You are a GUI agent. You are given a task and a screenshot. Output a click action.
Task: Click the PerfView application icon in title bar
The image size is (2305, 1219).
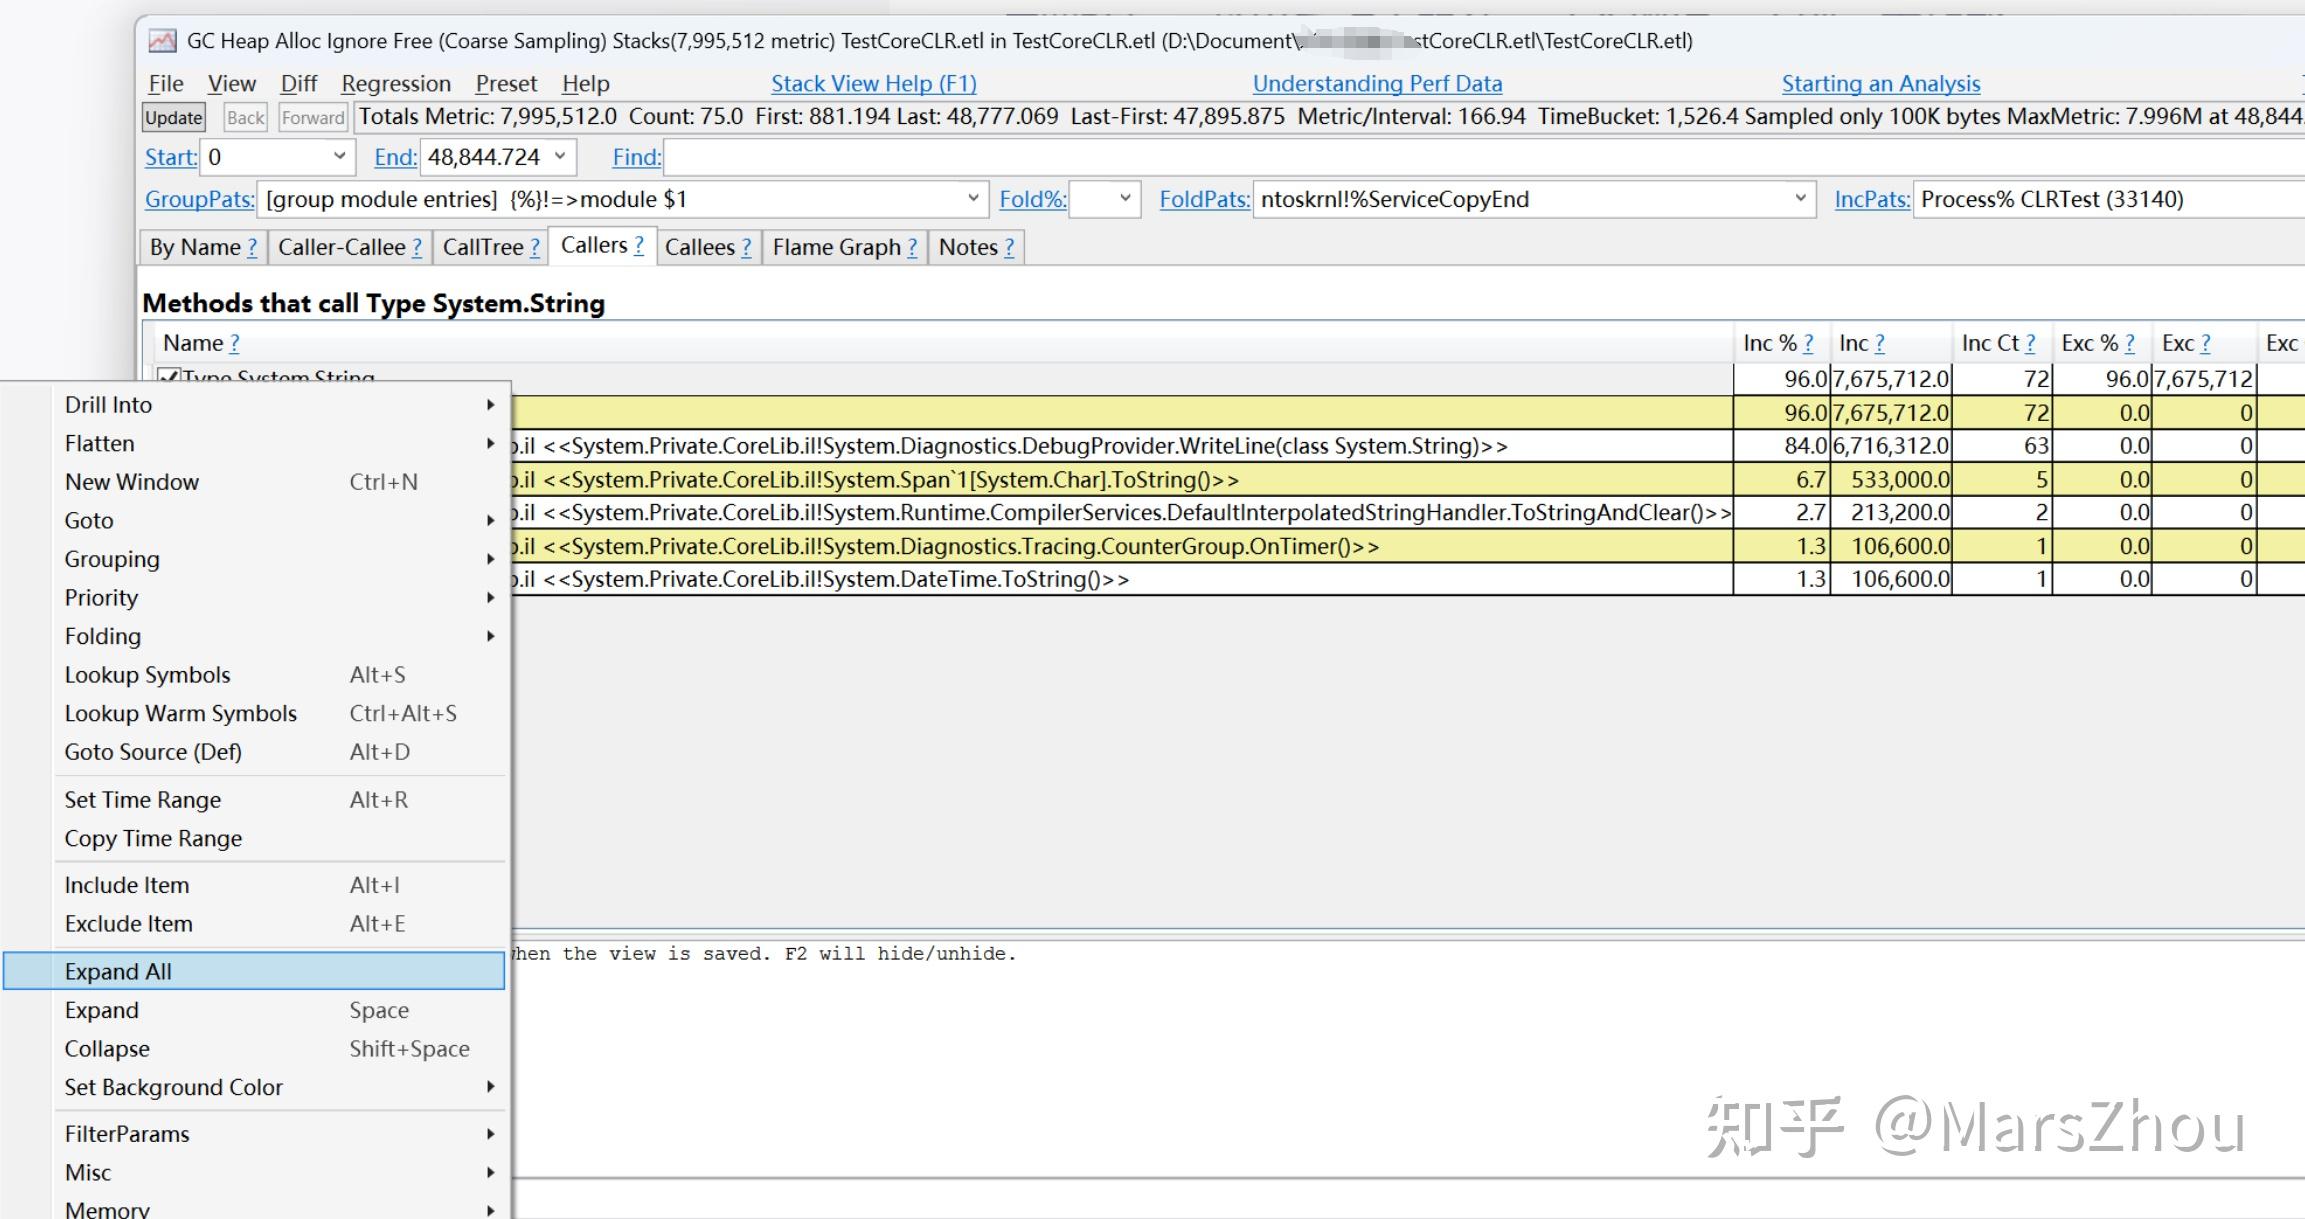coord(161,40)
